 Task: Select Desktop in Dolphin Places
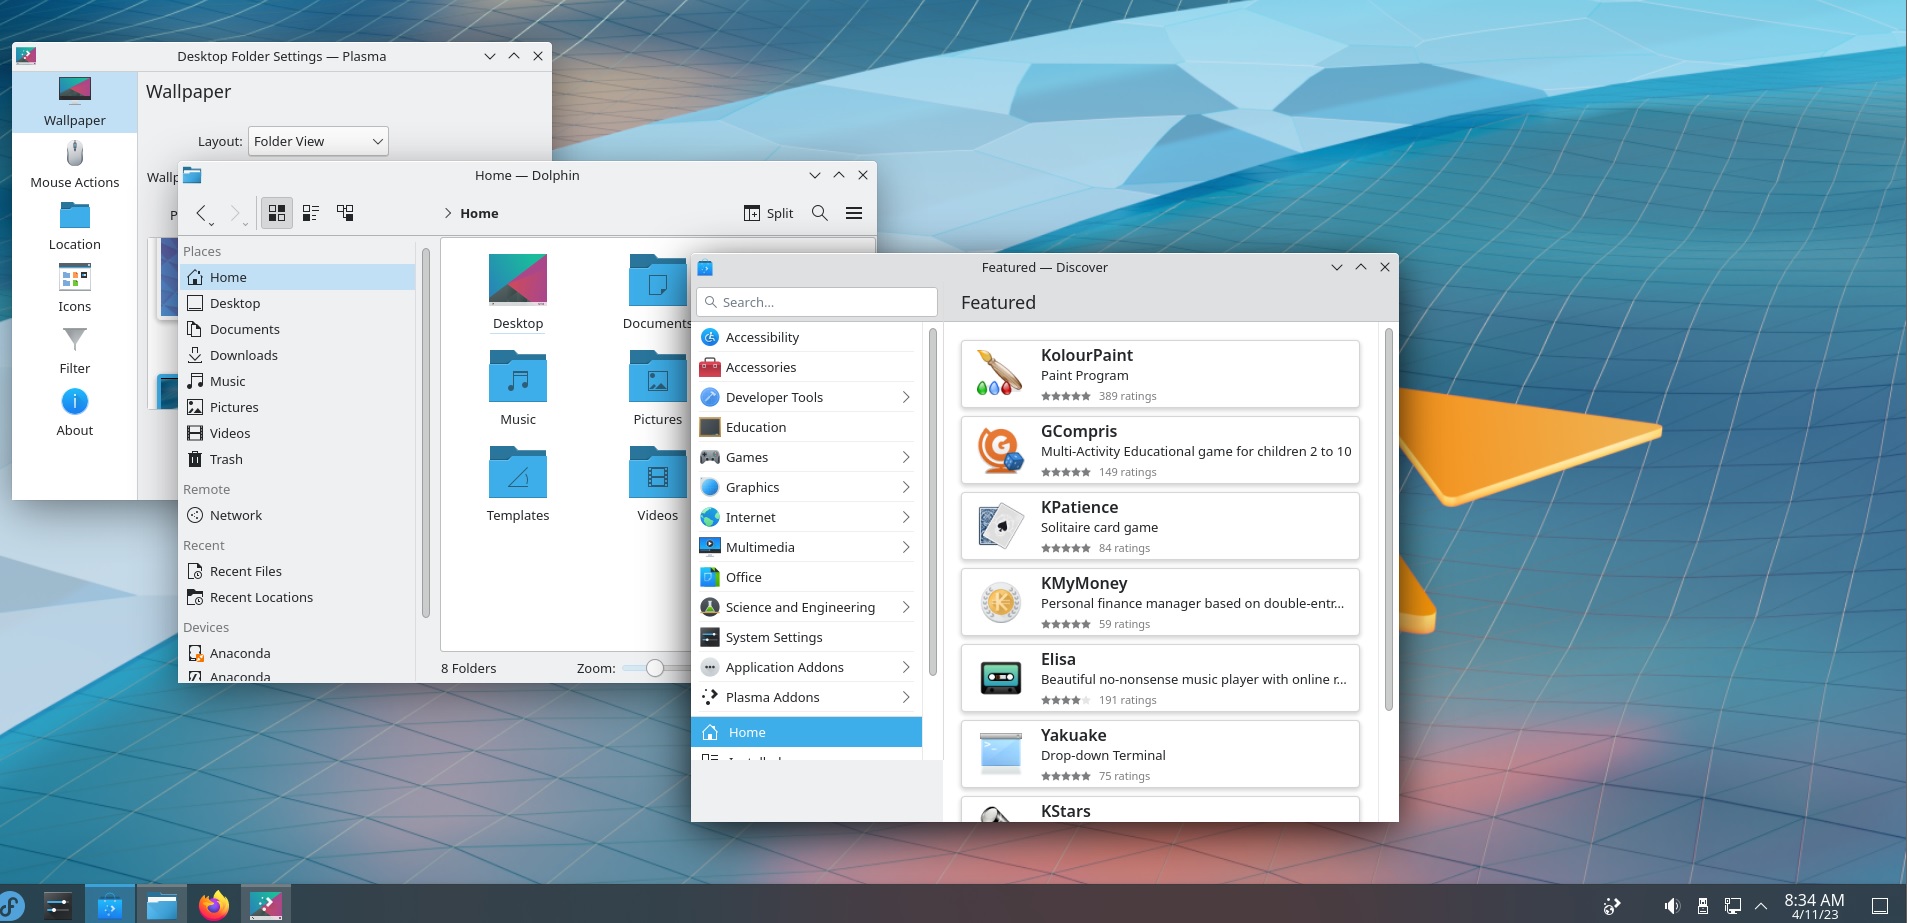point(298,303)
